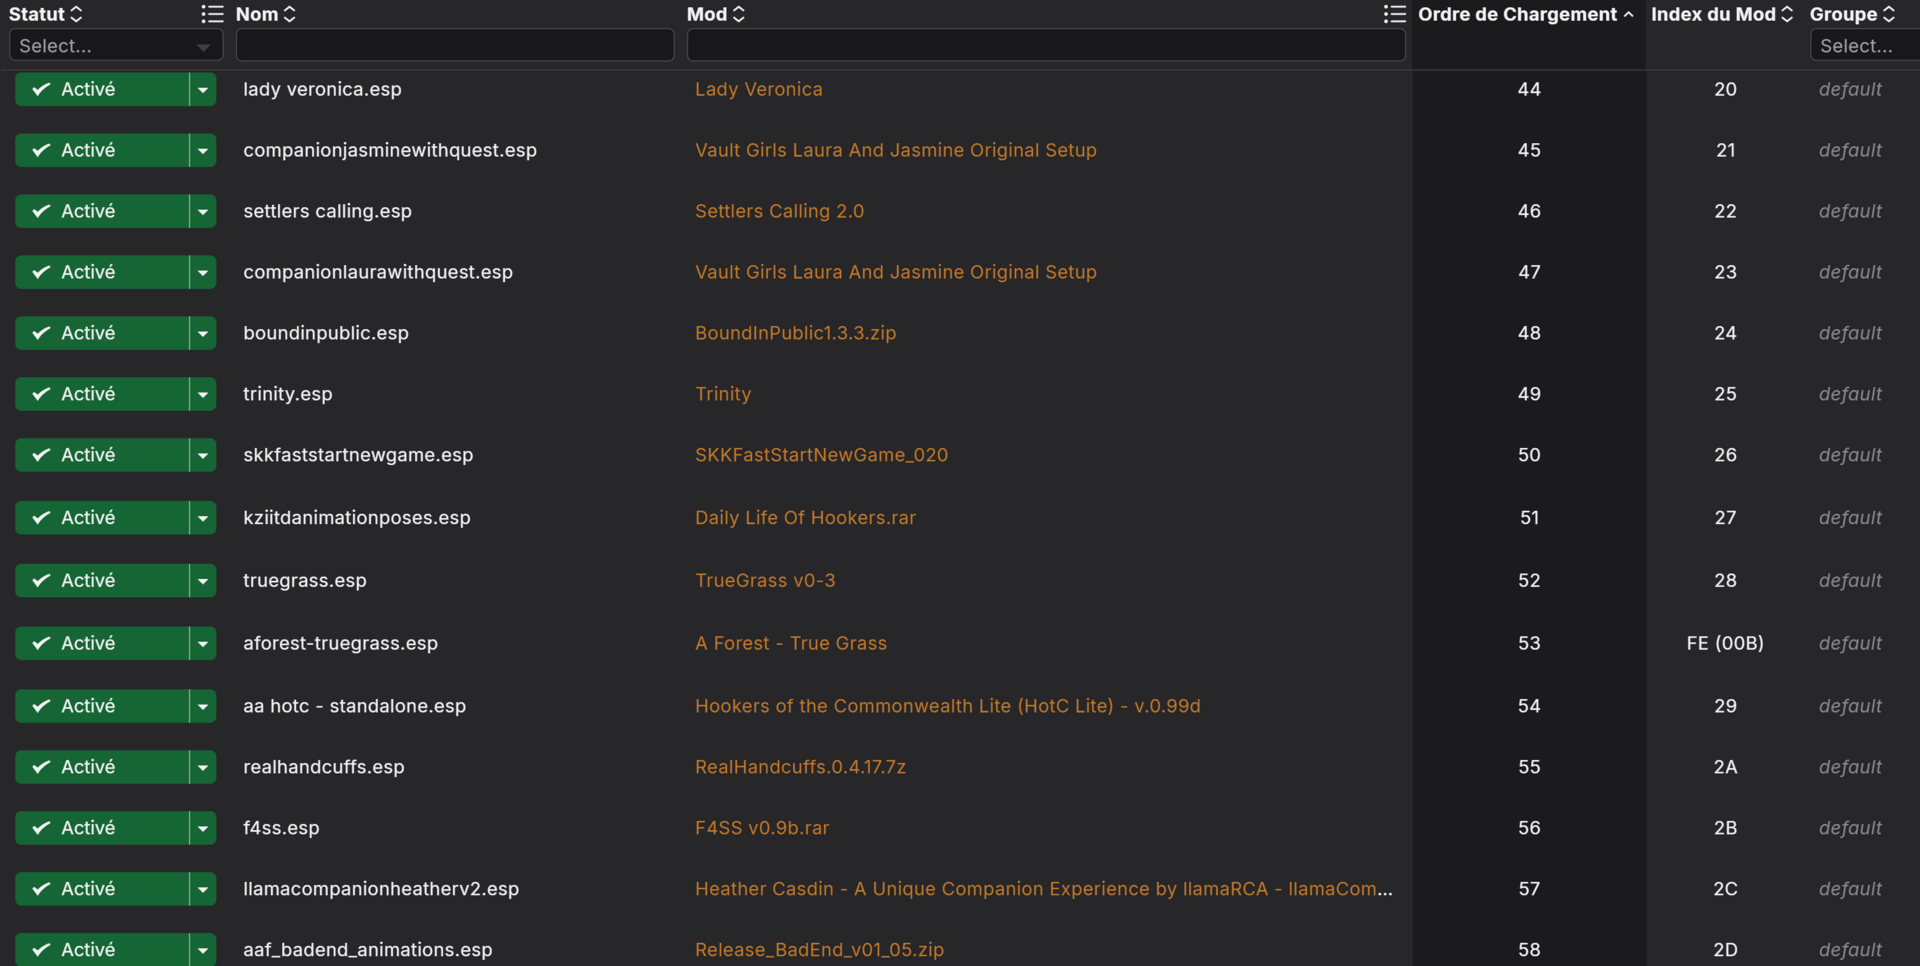Open list options icon beside Nom header
Viewport: 1920px width, 966px height.
pos(212,14)
